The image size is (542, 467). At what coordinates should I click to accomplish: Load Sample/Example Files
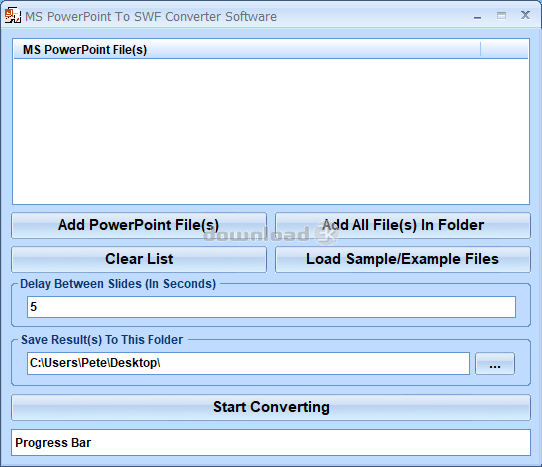tap(403, 259)
